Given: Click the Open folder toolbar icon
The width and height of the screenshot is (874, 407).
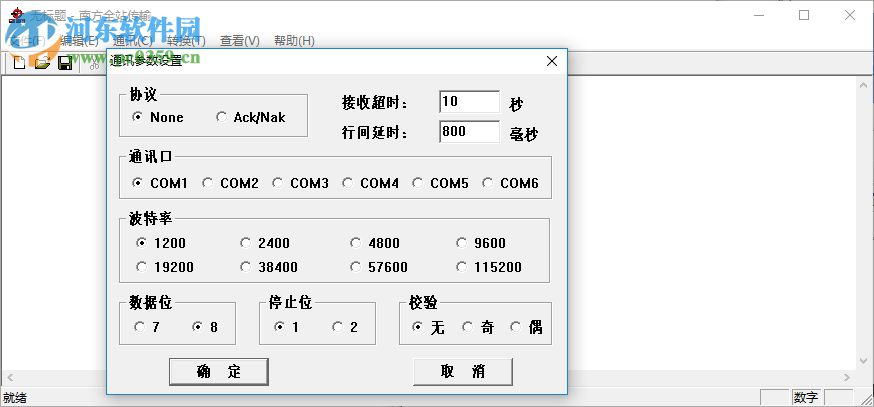Looking at the screenshot, I should coord(42,63).
